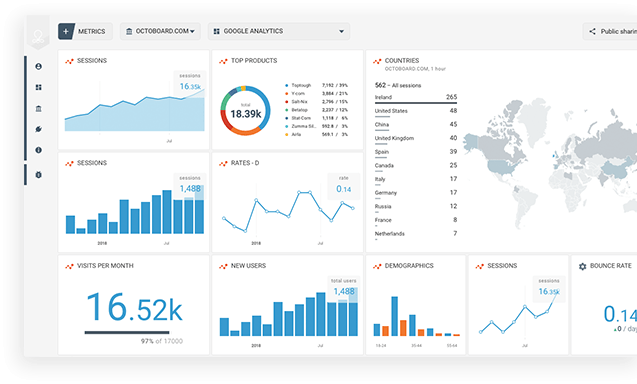The height and width of the screenshot is (384, 637).
Task: Click the 0.14 rate value in RATES - D
Action: coord(344,189)
